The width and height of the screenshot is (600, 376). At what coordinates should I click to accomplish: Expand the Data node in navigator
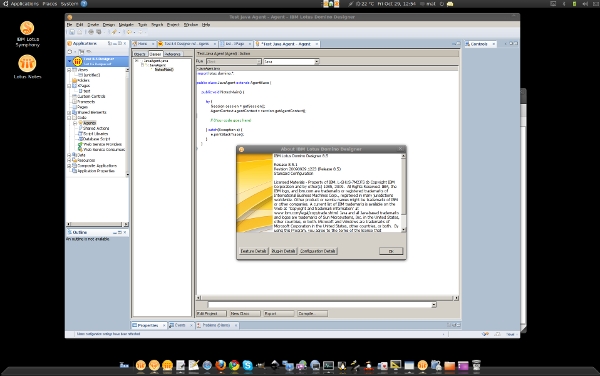point(69,155)
